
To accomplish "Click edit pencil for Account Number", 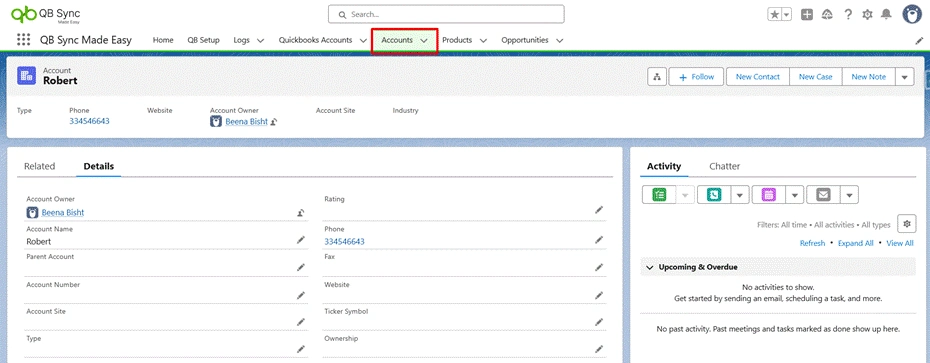I will [x=301, y=295].
